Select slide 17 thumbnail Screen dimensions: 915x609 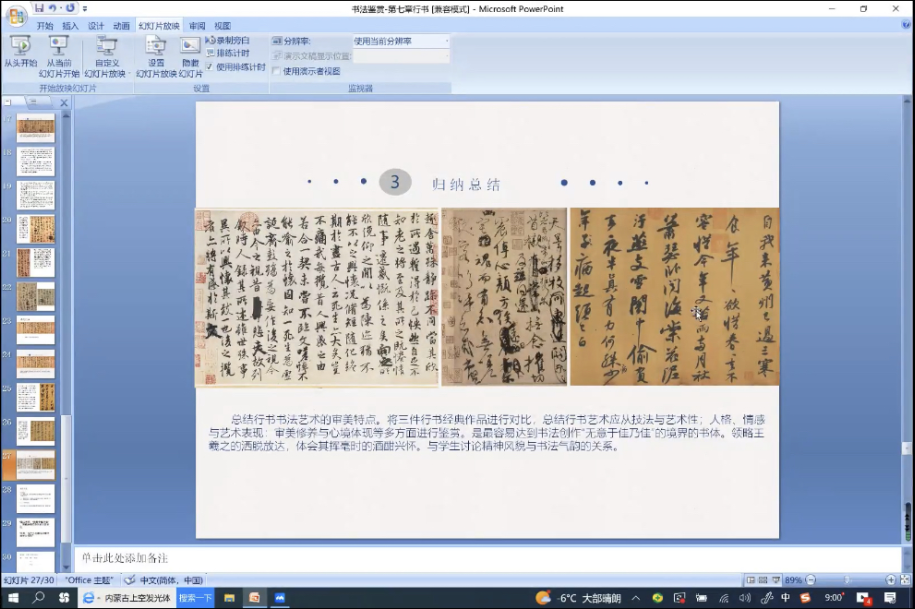[x=36, y=128]
